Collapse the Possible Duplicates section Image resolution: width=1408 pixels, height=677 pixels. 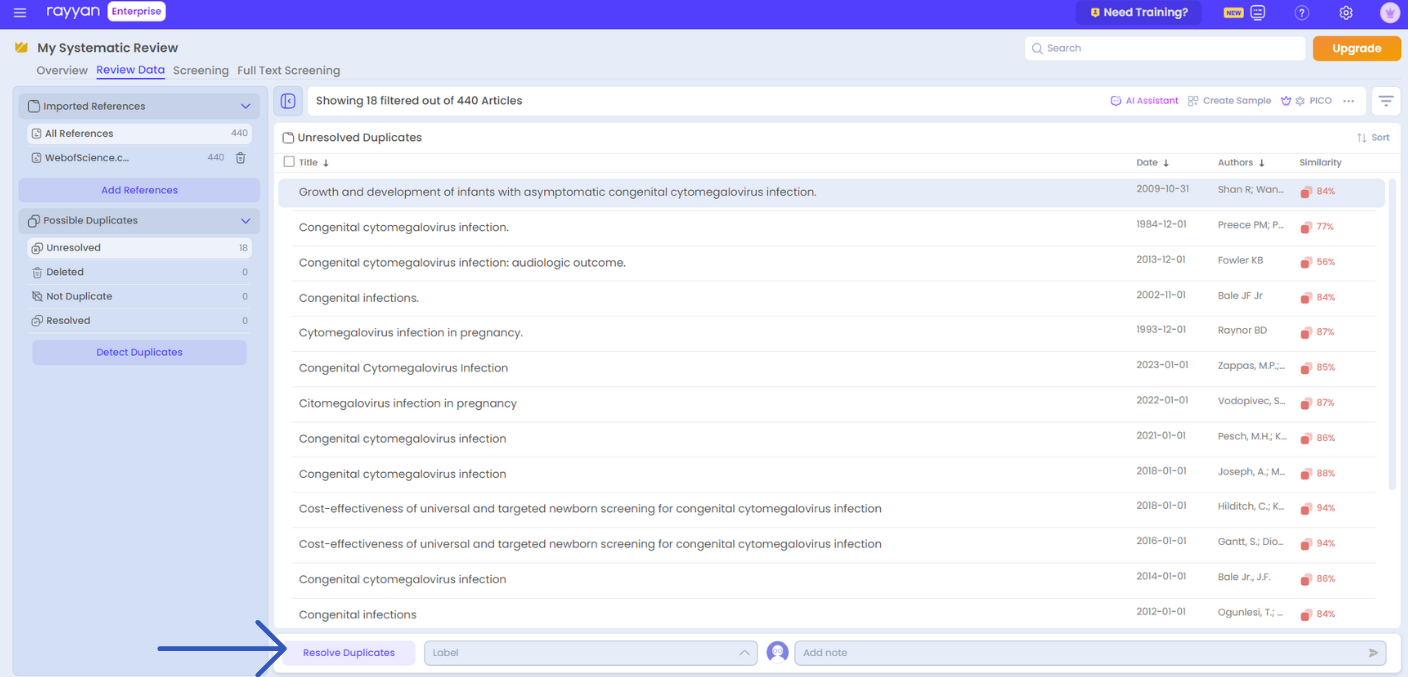pos(245,221)
